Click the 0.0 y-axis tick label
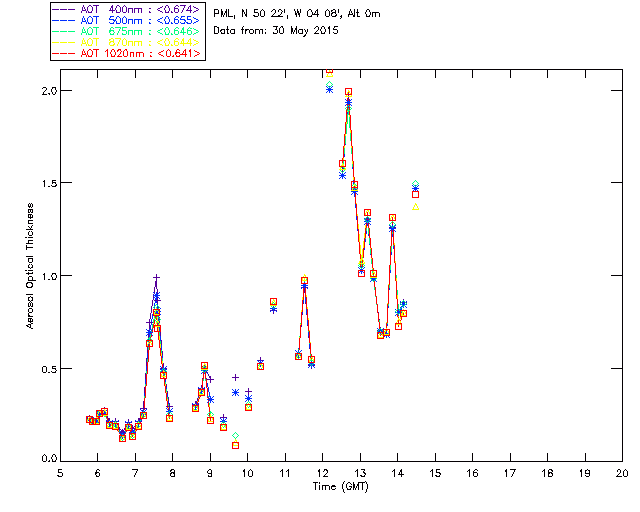The height and width of the screenshot is (512, 640). (x=49, y=459)
